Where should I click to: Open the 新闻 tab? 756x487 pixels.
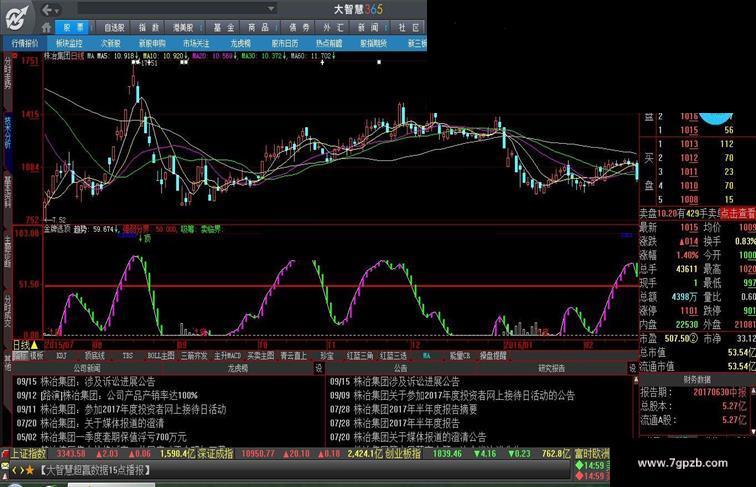click(x=368, y=27)
